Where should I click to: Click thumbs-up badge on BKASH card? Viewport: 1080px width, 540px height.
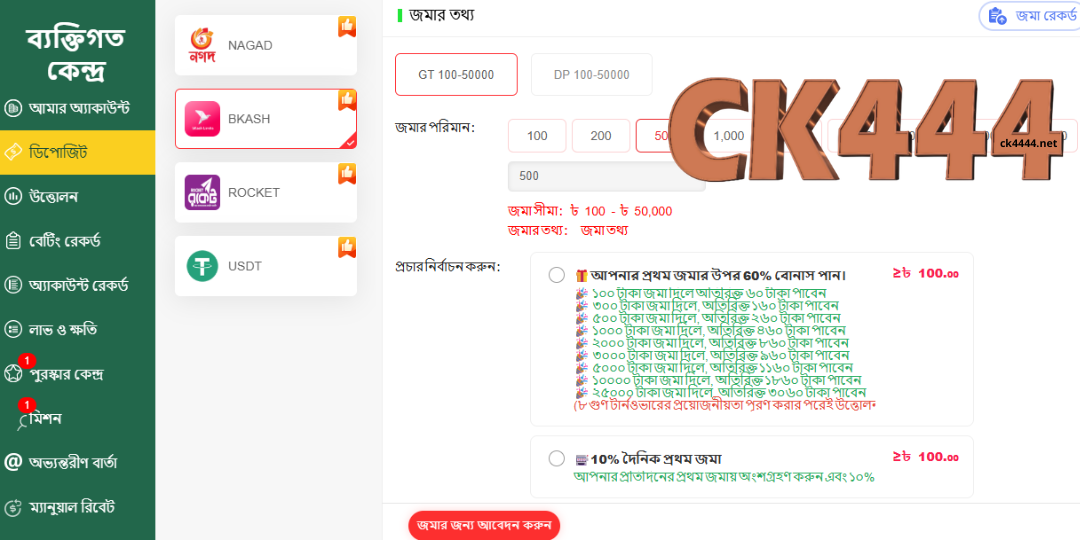347,100
